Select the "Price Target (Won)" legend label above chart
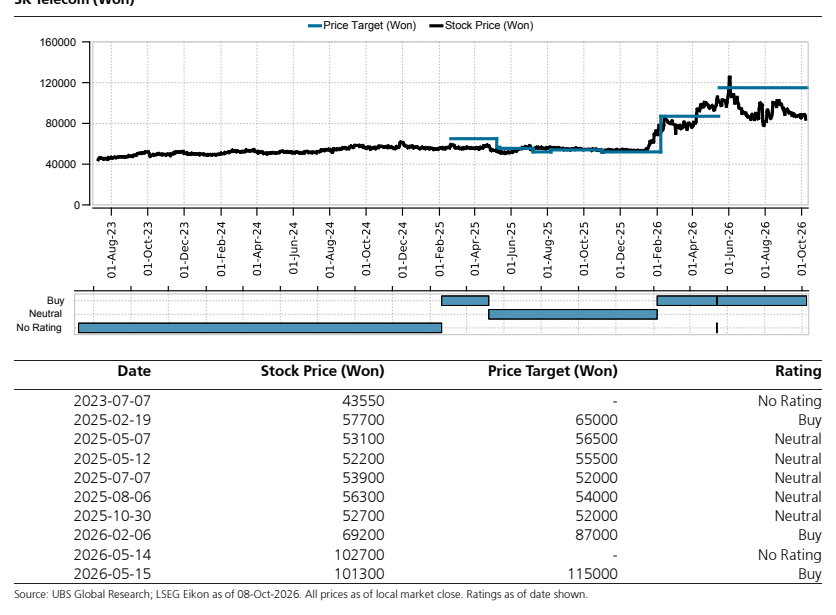The height and width of the screenshot is (615, 836). click(369, 26)
